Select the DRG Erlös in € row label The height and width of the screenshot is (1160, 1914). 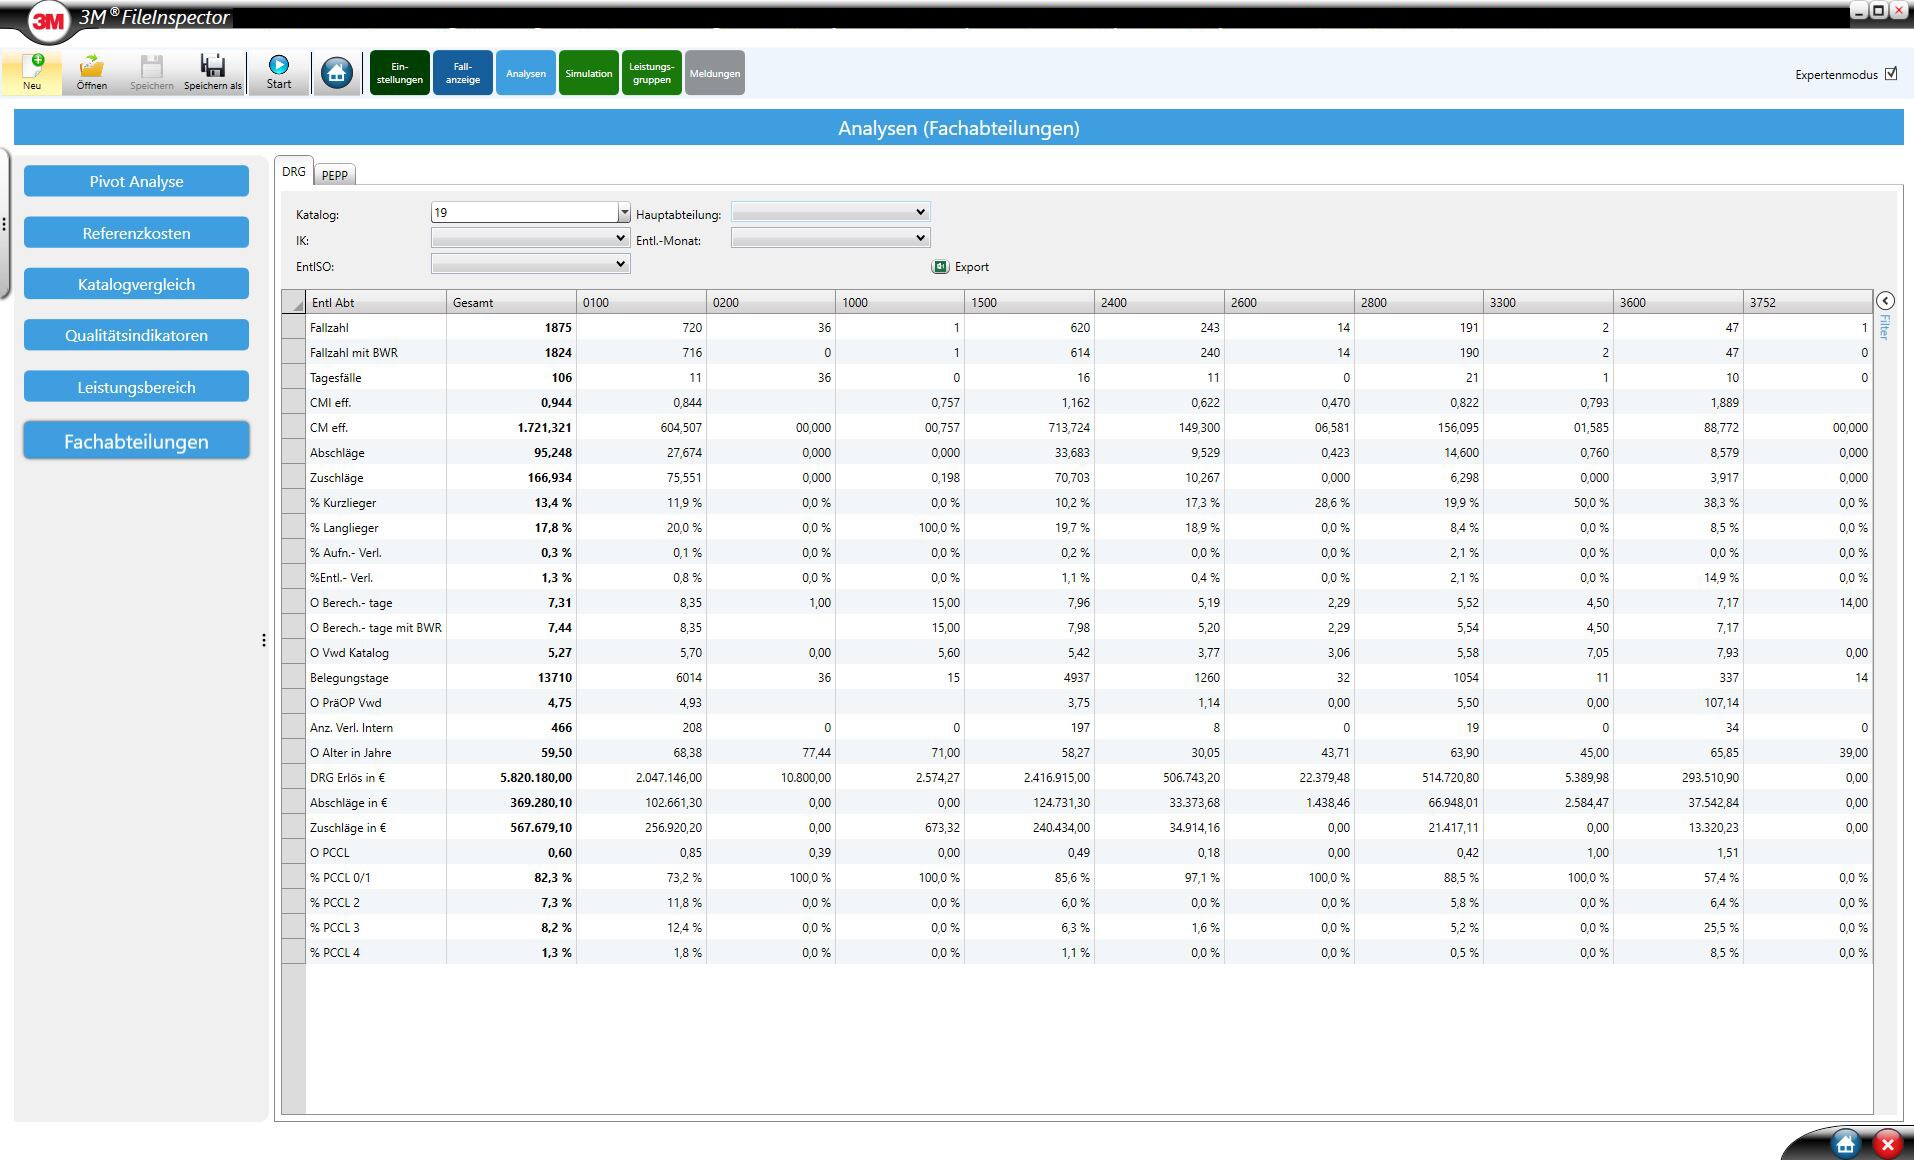347,777
